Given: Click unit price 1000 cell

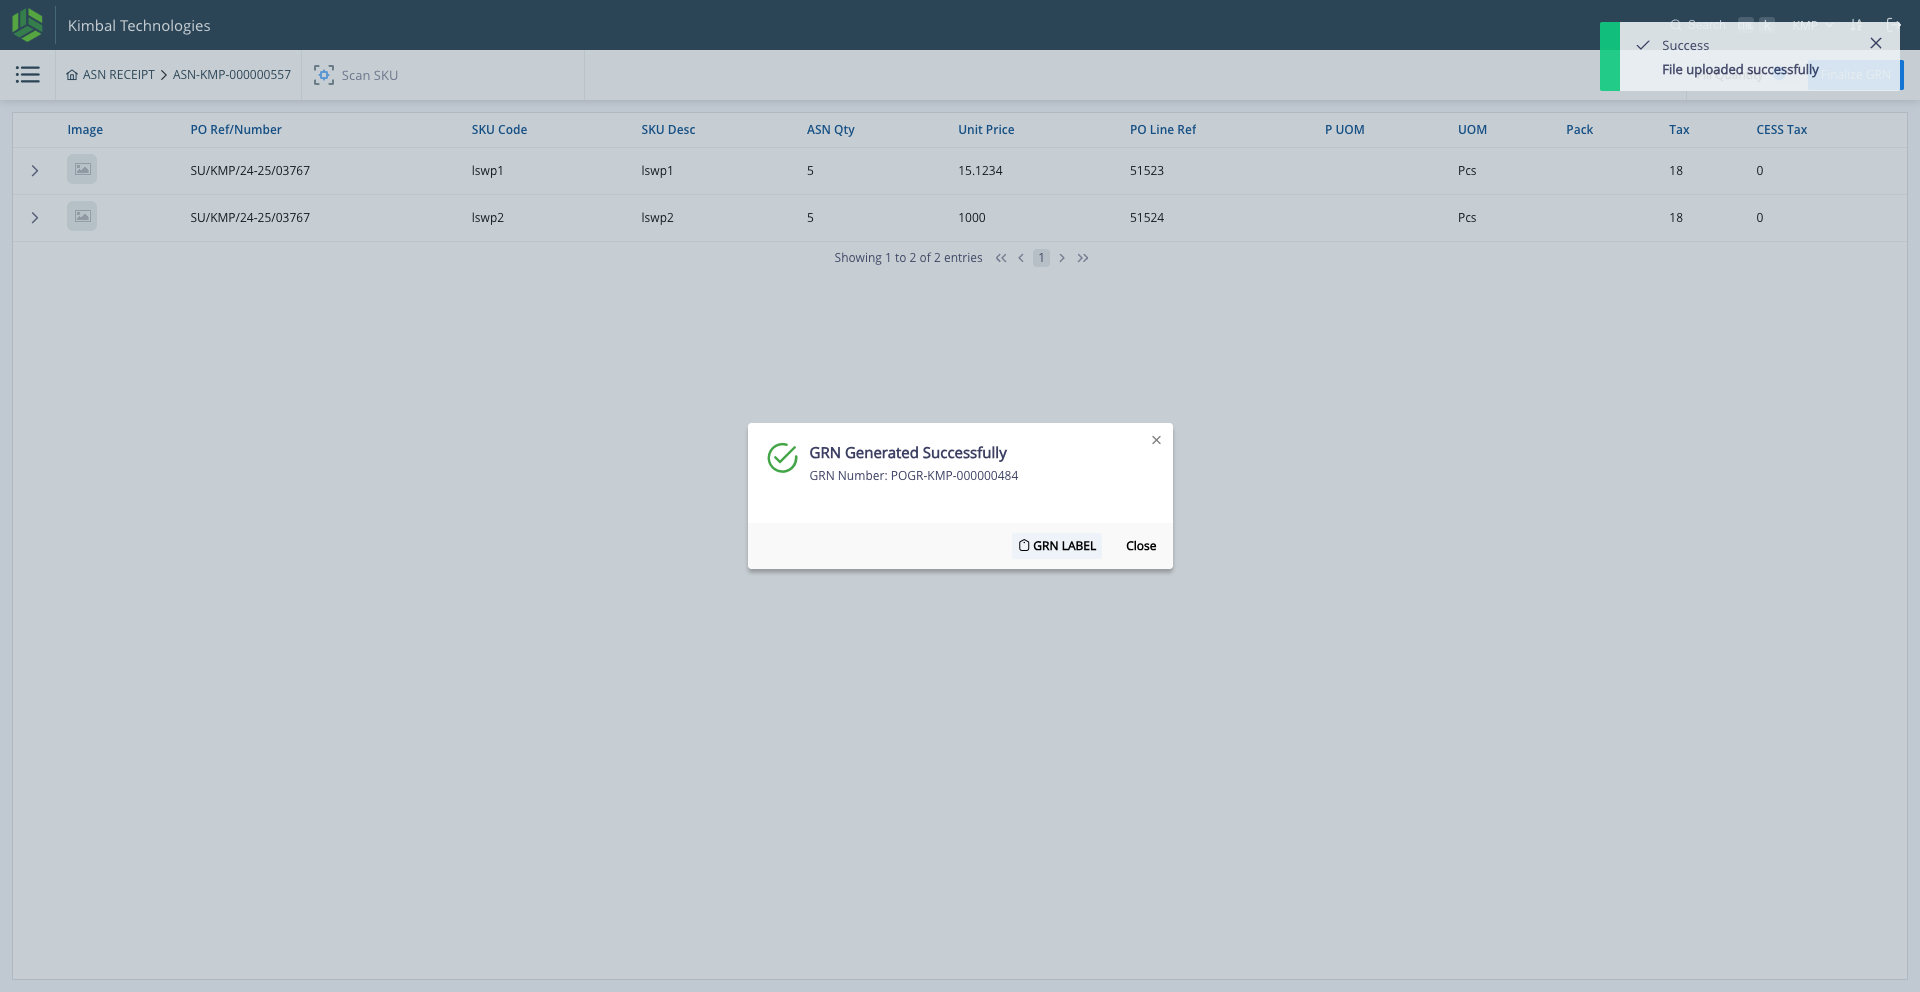Looking at the screenshot, I should point(972,218).
